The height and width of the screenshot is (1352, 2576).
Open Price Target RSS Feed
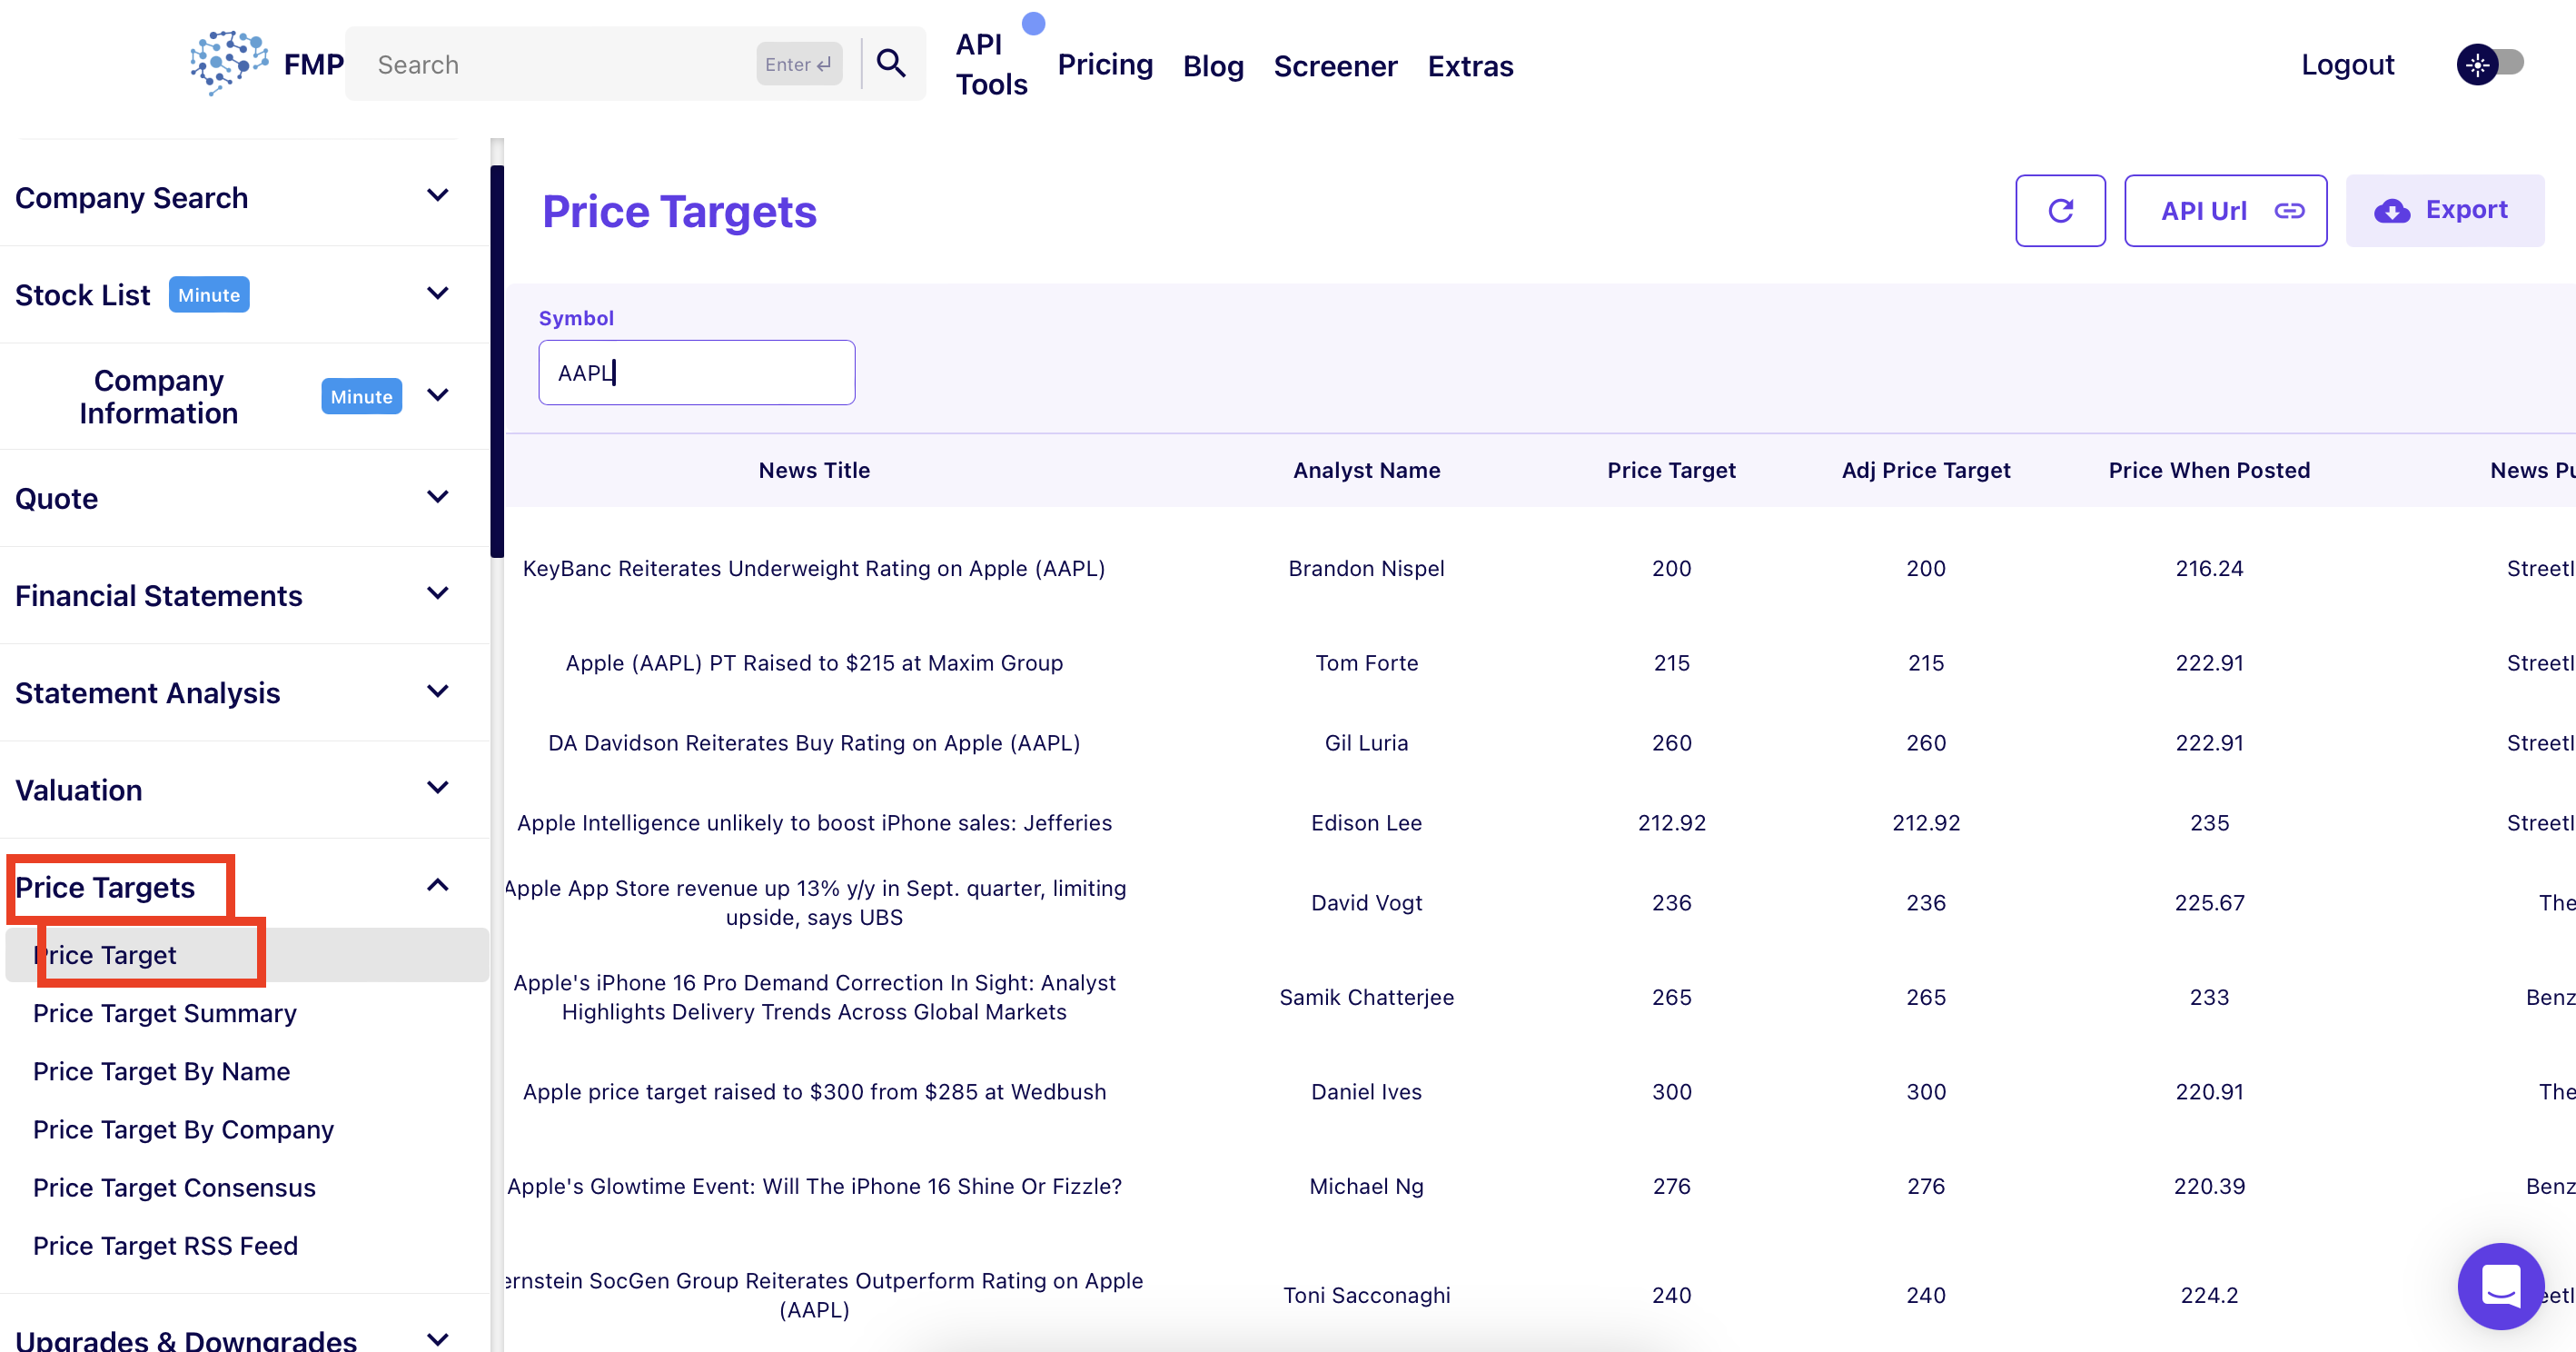pos(165,1245)
